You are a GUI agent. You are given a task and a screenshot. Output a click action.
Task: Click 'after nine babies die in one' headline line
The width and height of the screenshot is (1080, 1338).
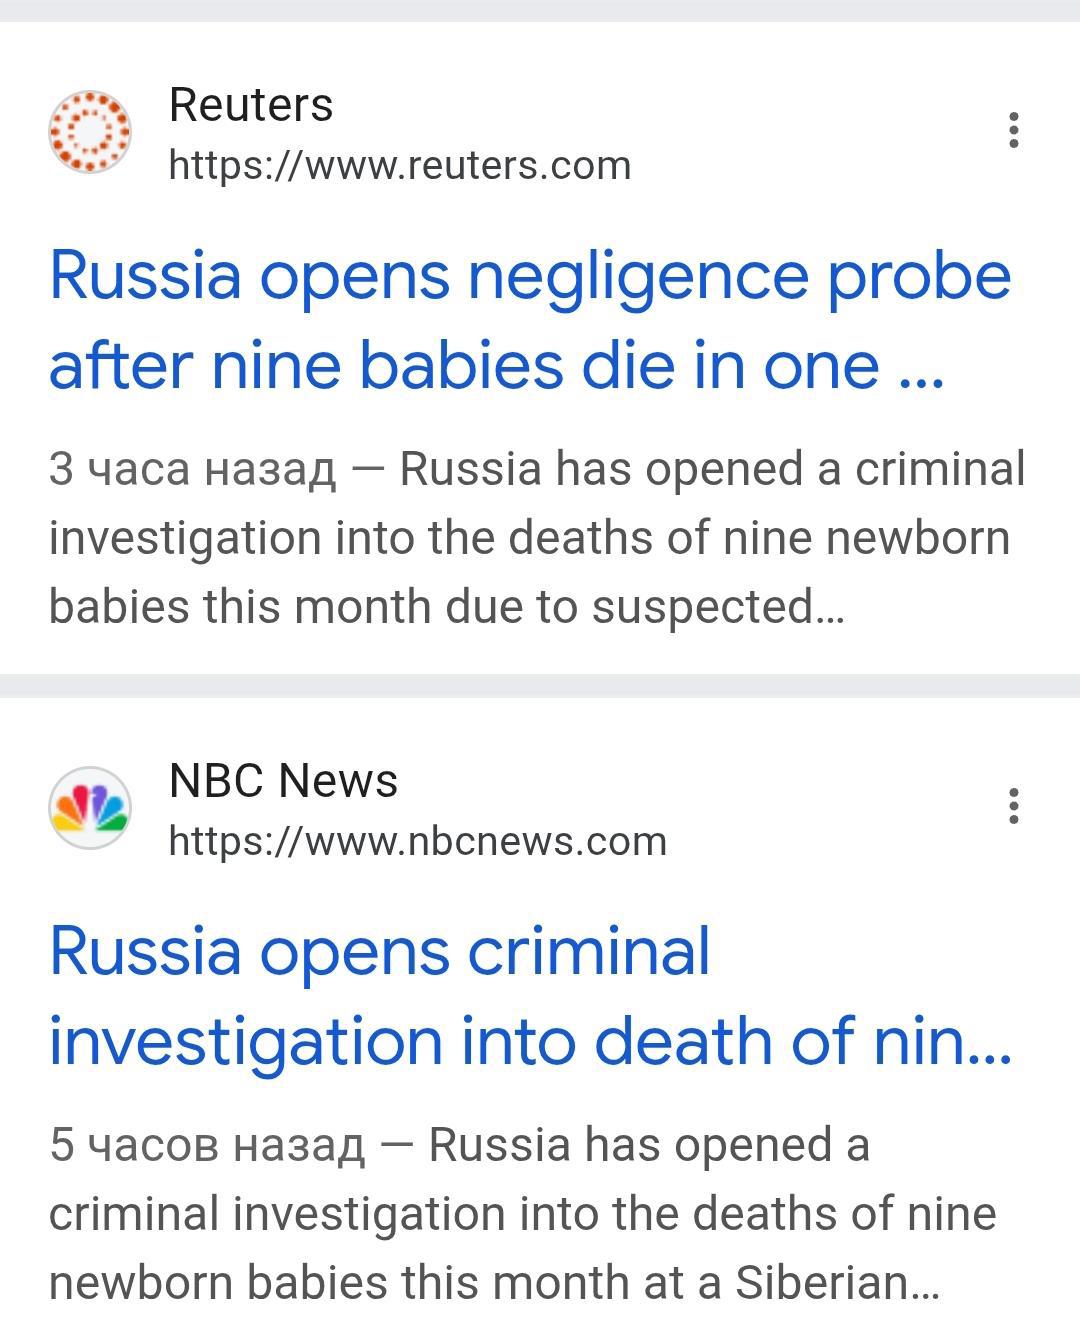[496, 366]
